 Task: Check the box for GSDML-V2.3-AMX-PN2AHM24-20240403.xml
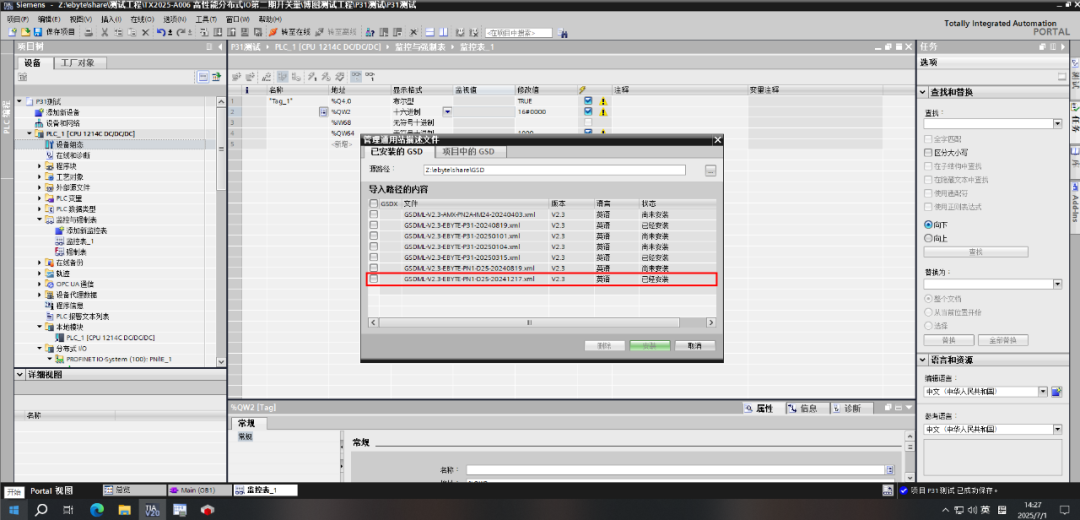(374, 214)
